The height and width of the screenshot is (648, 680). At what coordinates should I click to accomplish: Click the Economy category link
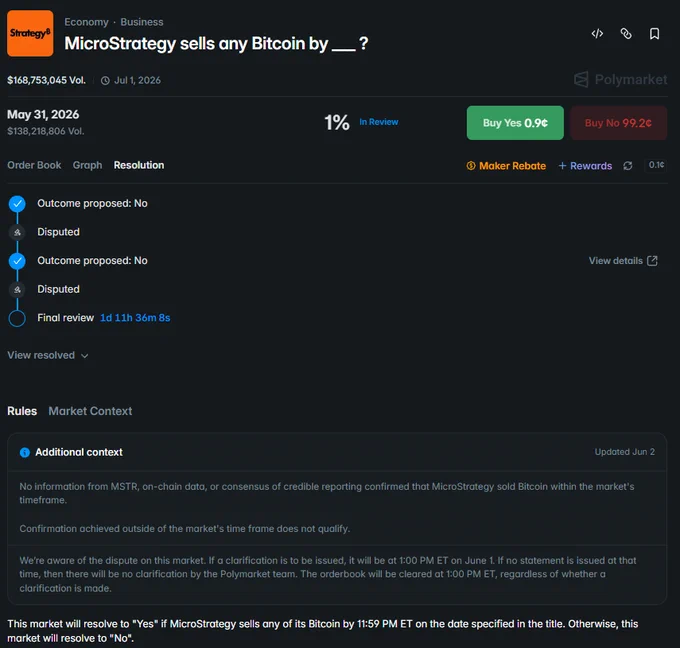point(86,22)
